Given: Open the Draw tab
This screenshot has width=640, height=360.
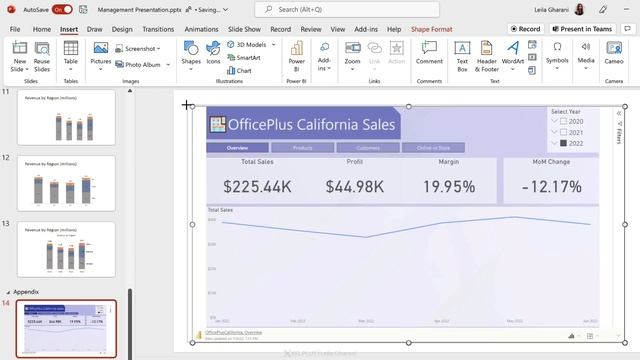Looking at the screenshot, I should (x=95, y=29).
